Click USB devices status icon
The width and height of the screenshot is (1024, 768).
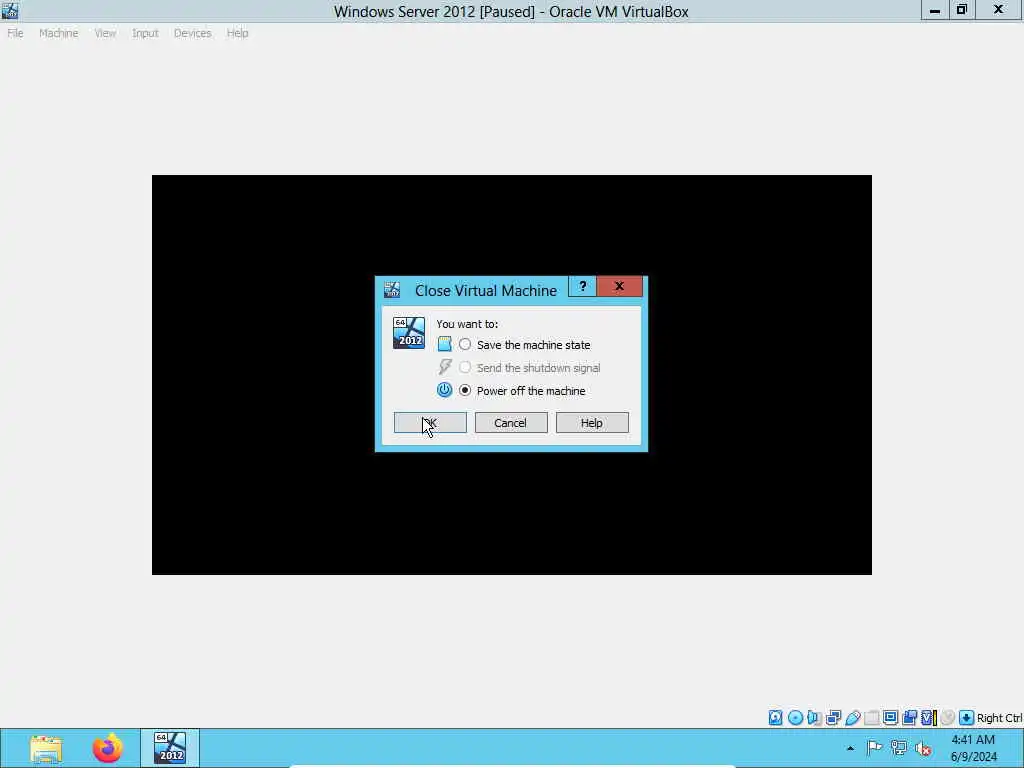(x=852, y=718)
